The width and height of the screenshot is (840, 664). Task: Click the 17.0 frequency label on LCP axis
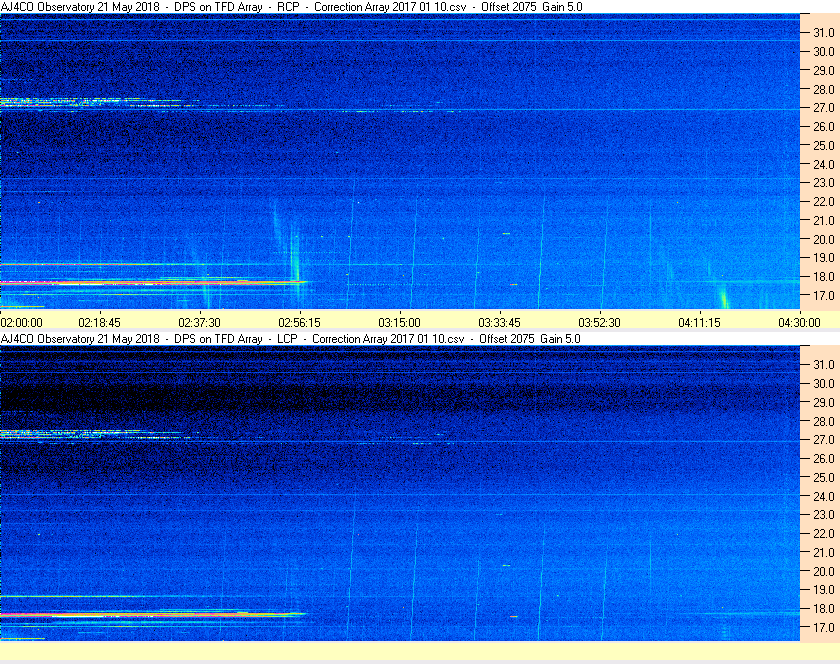coord(824,627)
